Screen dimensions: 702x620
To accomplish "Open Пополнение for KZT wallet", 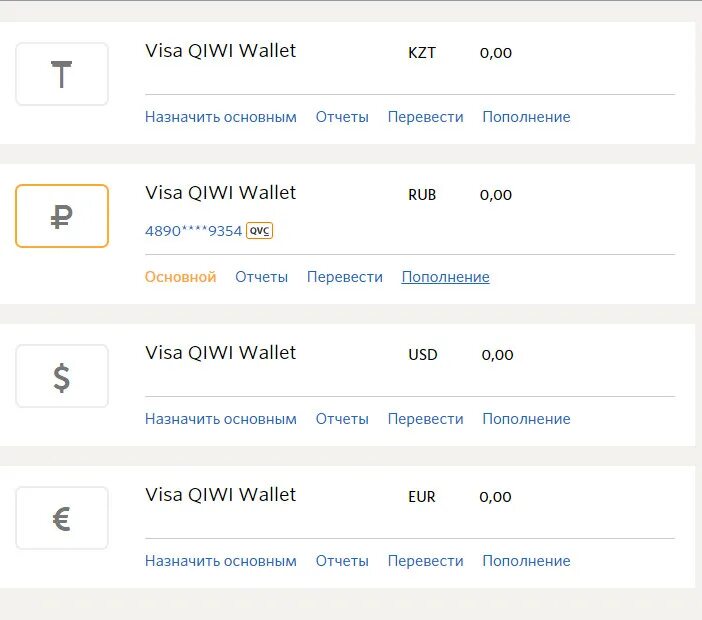I will [x=526, y=117].
